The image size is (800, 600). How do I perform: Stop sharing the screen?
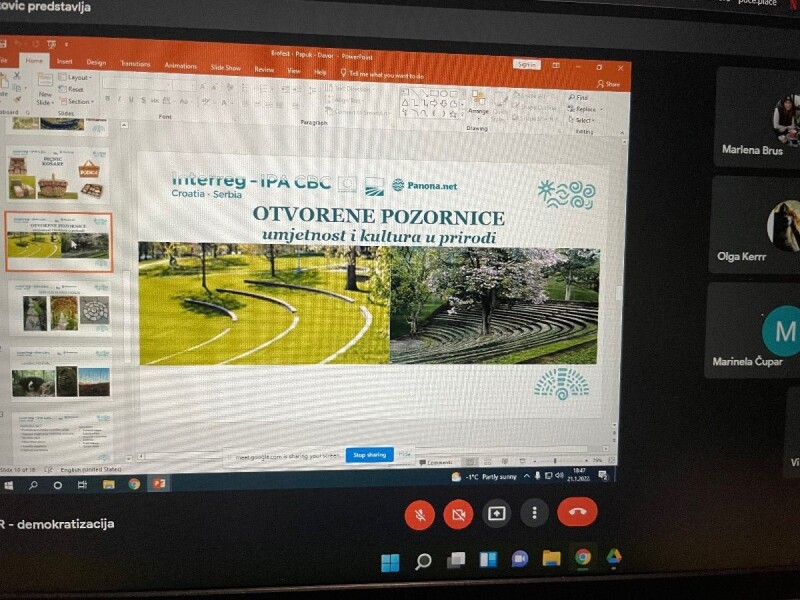click(369, 455)
